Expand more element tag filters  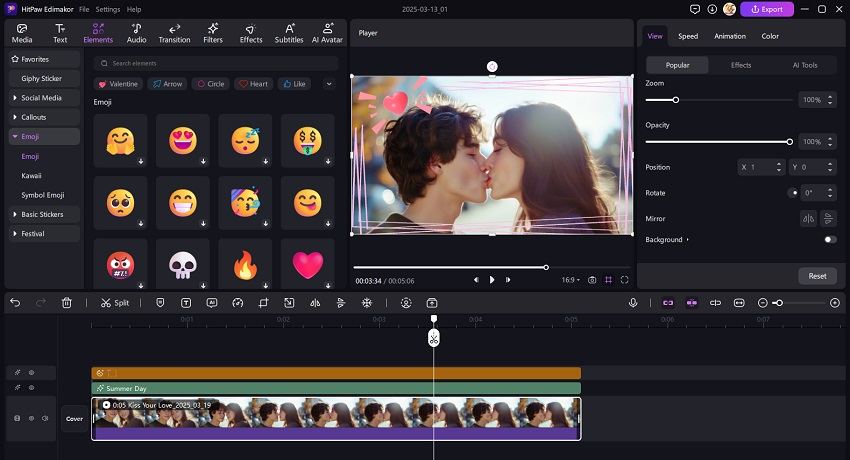pos(328,84)
